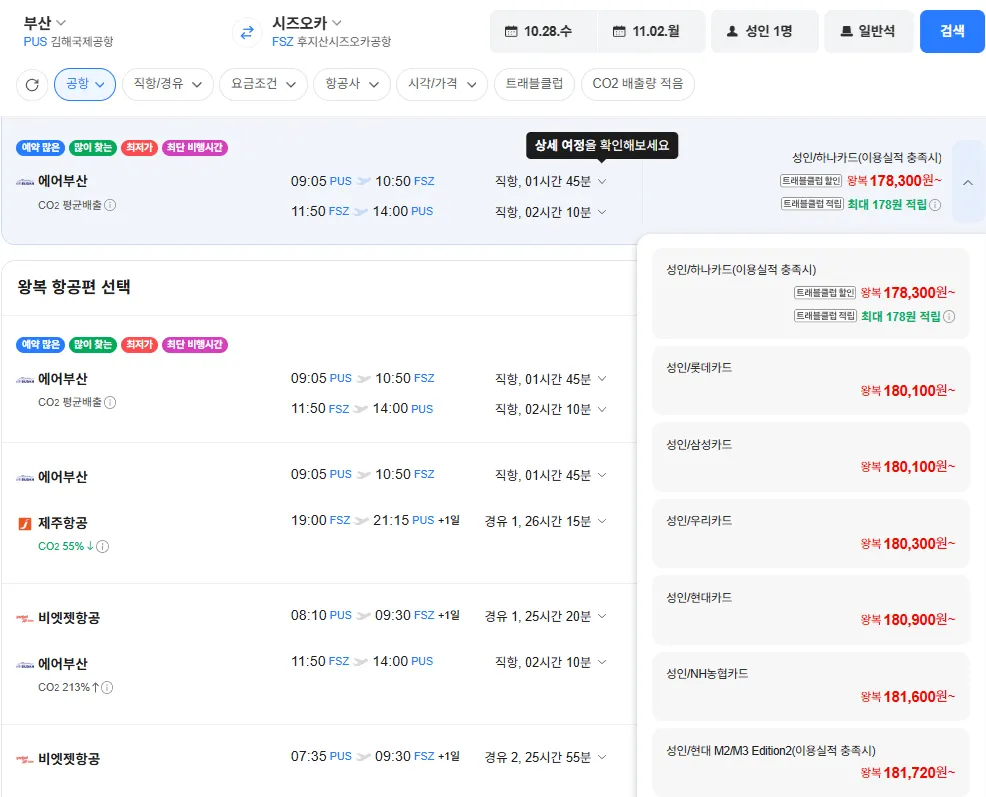The width and height of the screenshot is (986, 797).
Task: Click 최저가 badge in list's first result
Action: (139, 345)
